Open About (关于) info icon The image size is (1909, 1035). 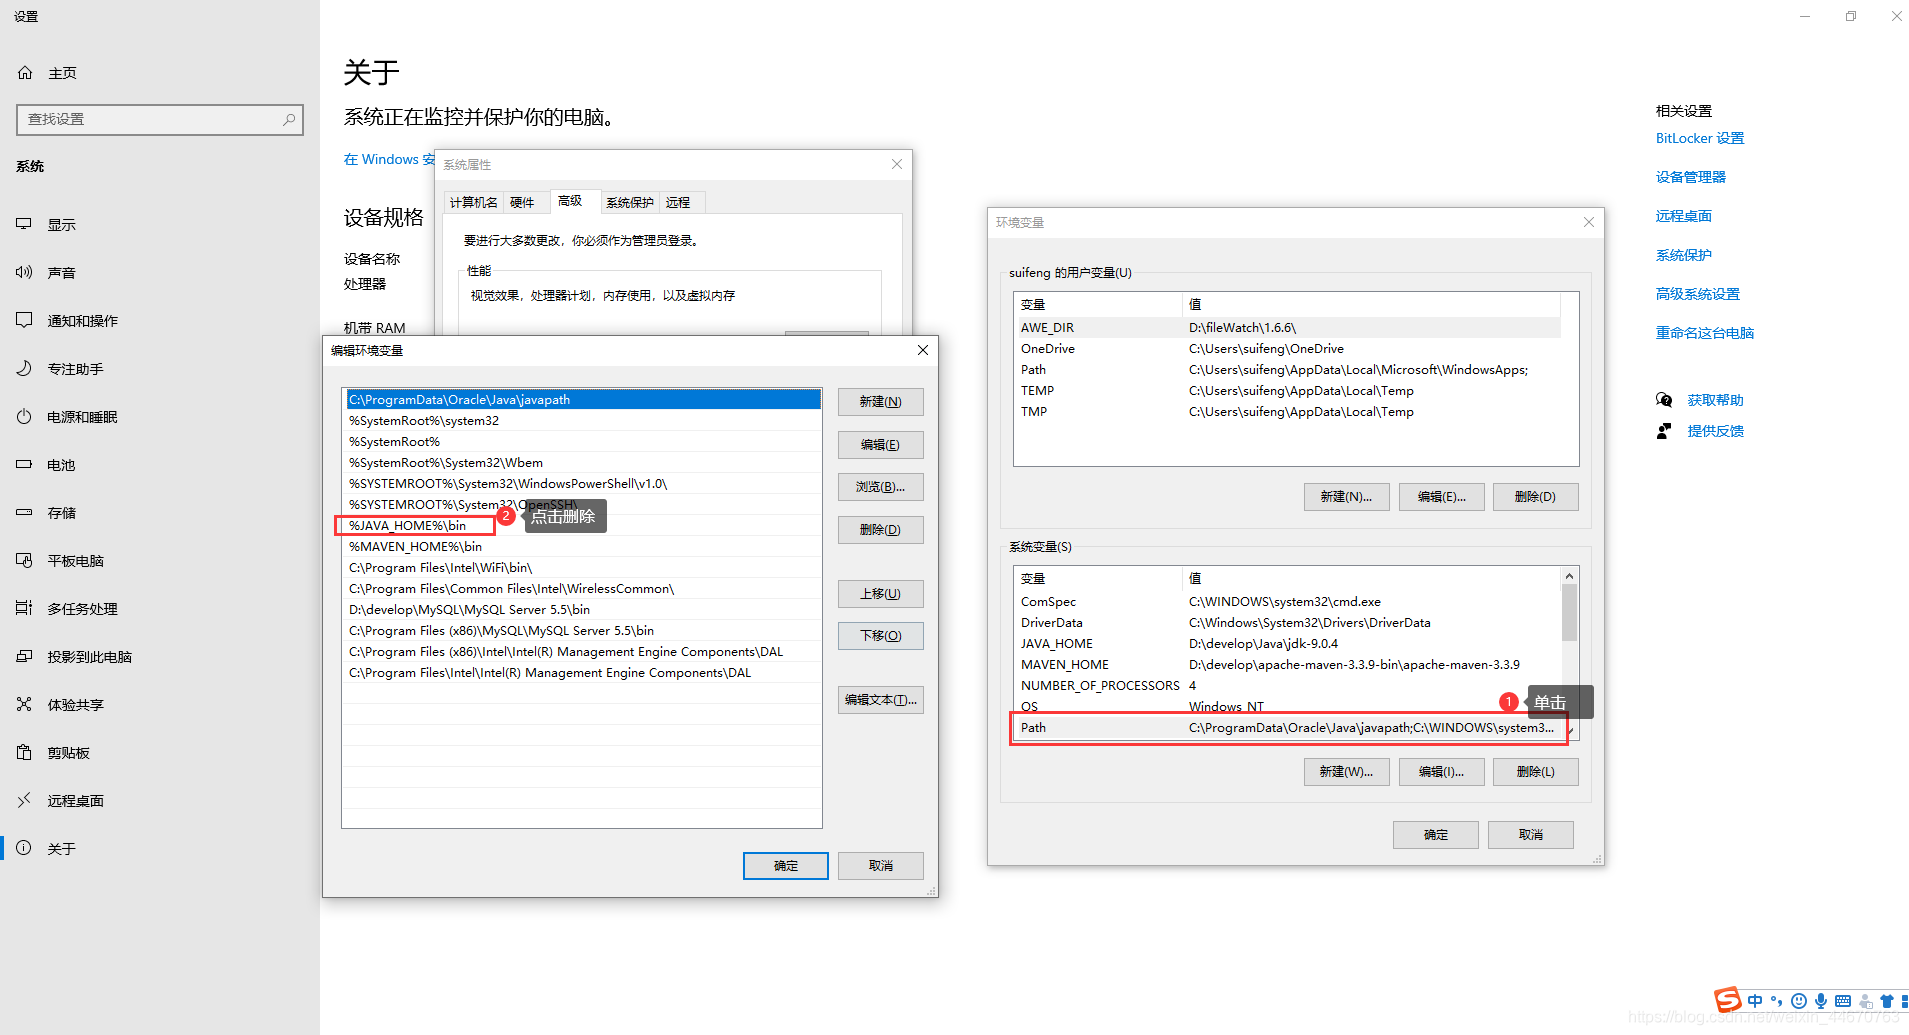pos(24,848)
